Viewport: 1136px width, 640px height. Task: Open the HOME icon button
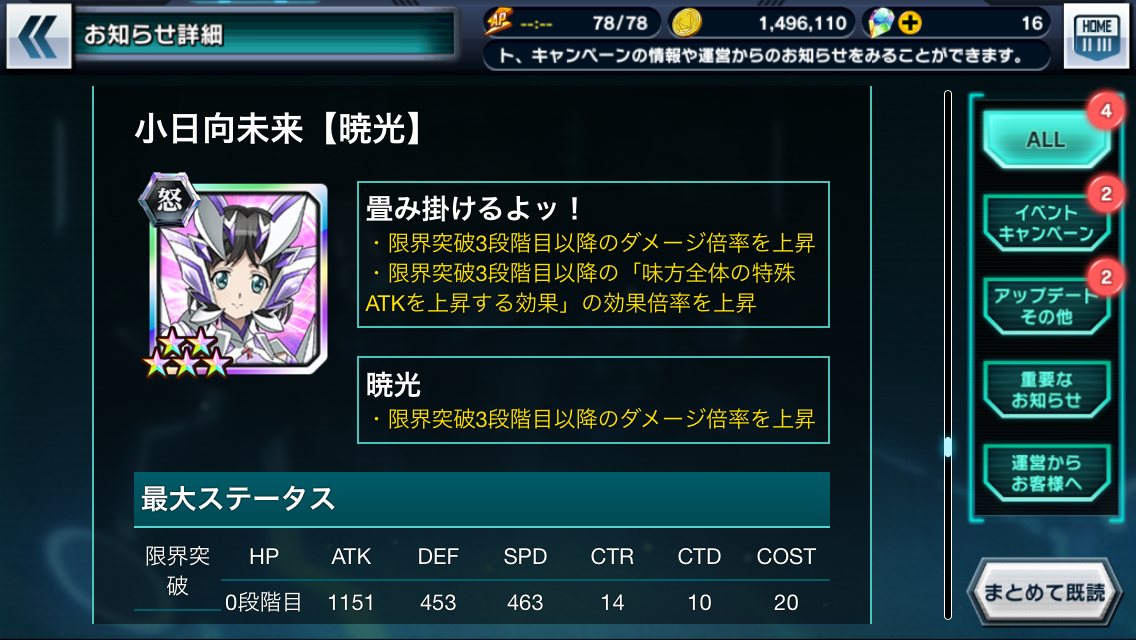[x=1095, y=36]
